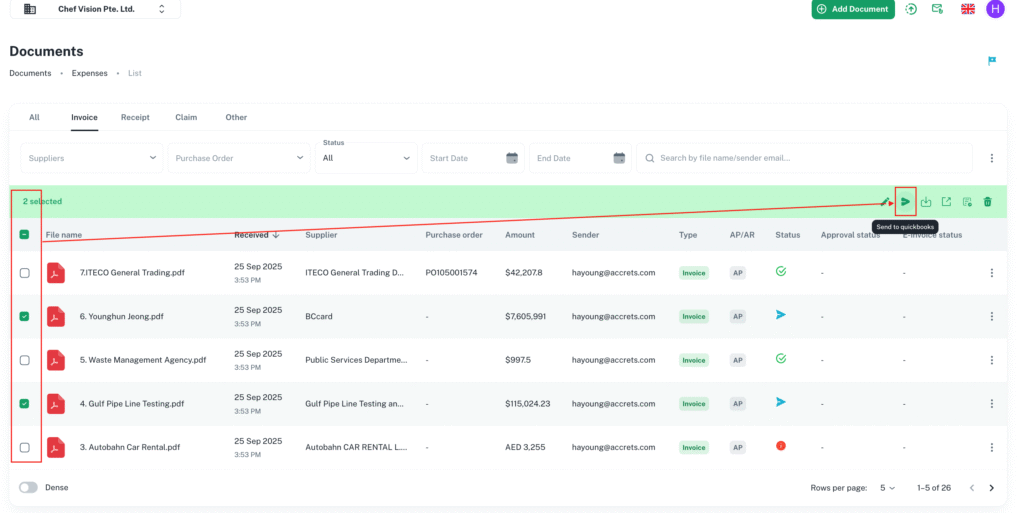This screenshot has height=513, width=1024.
Task: Click the document approval icon beside trash
Action: point(967,202)
